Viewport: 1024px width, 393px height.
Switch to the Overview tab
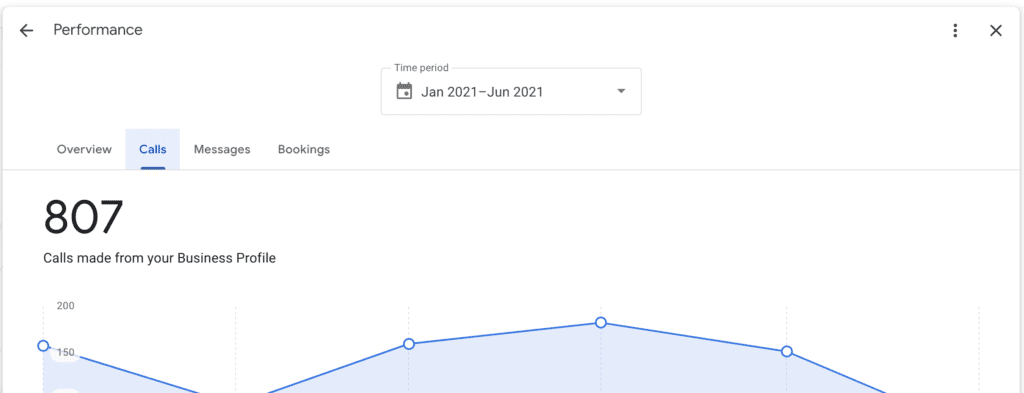pos(84,149)
